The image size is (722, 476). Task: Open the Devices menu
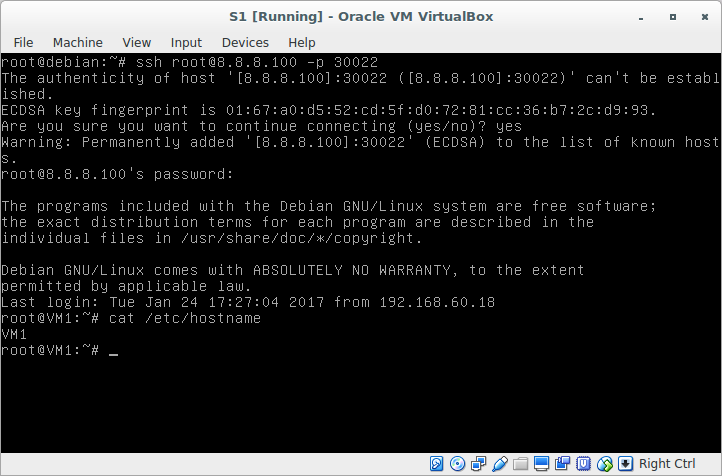[x=245, y=42]
